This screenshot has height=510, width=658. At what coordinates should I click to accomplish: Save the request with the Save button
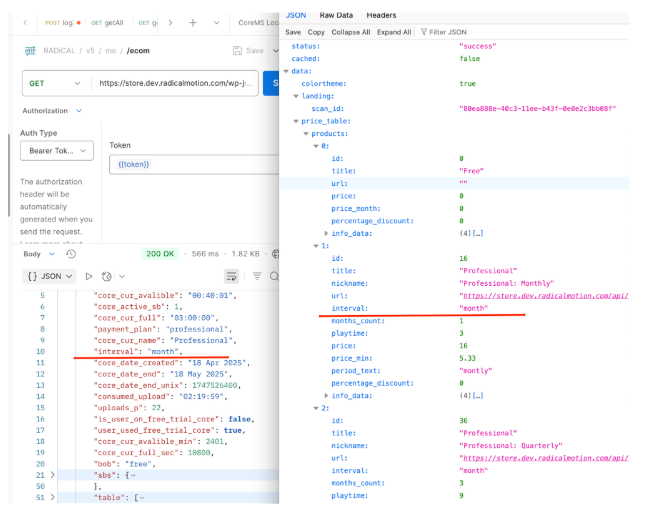tap(248, 51)
